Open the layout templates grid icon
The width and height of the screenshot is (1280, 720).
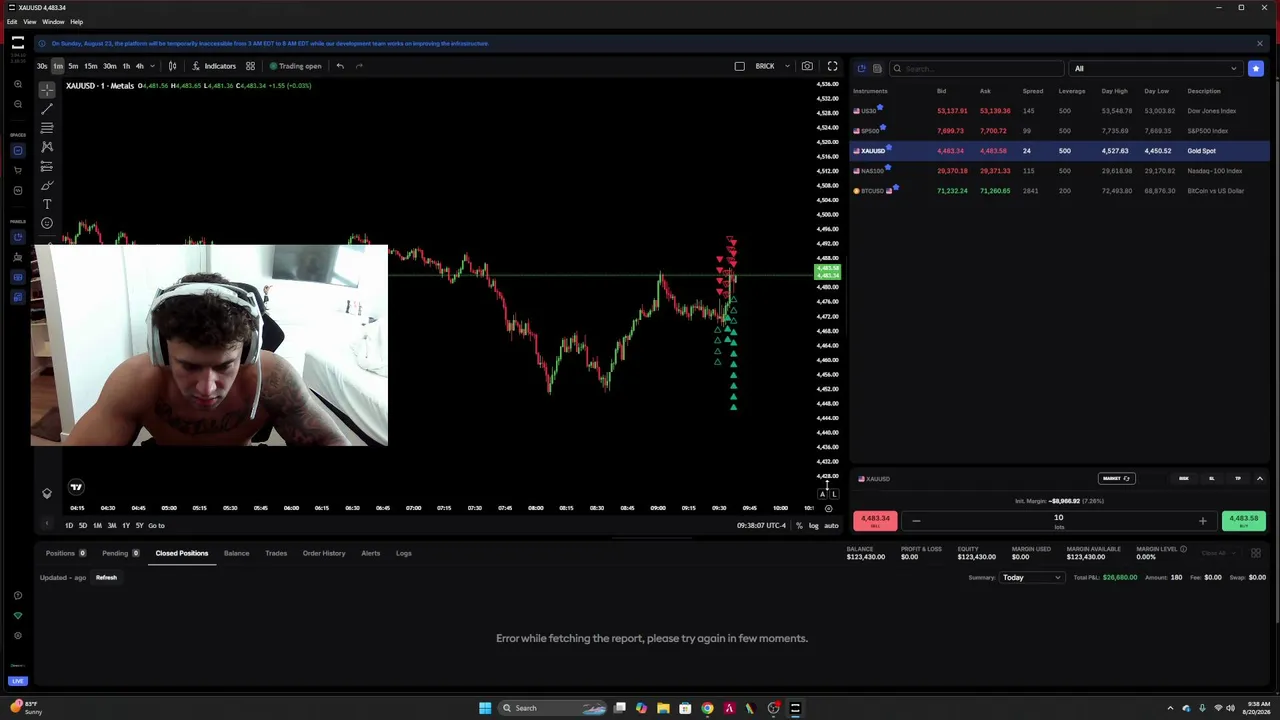(250, 66)
